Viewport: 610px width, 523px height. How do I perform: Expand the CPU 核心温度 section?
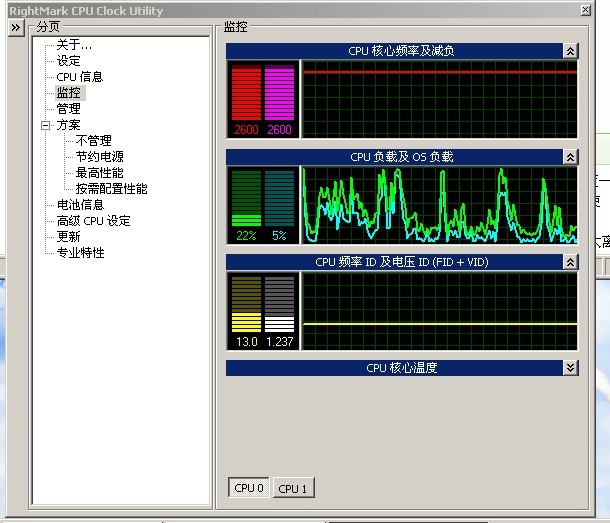[x=570, y=368]
